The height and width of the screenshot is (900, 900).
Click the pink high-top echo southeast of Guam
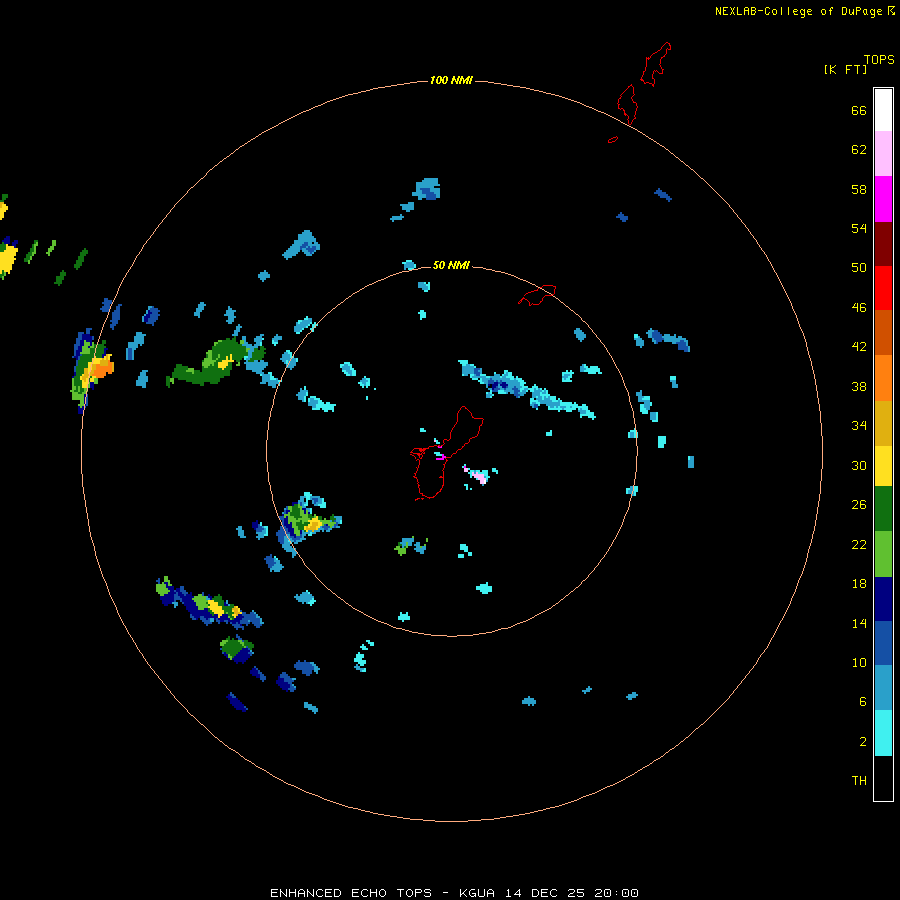tap(479, 476)
